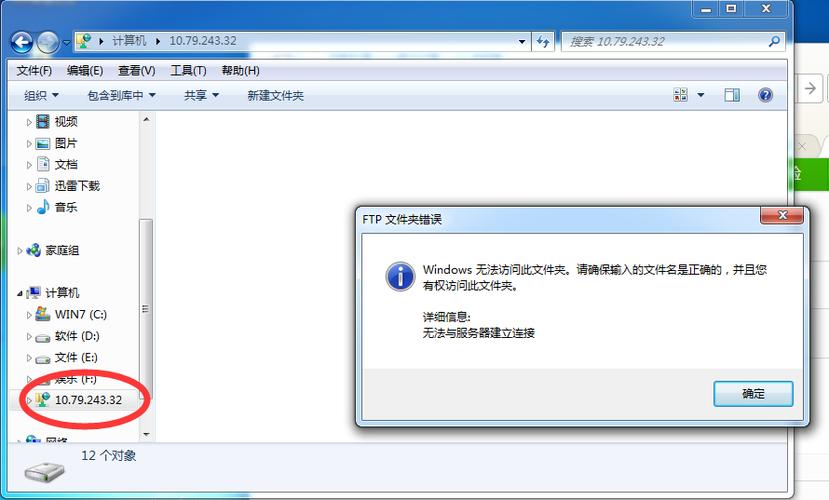This screenshot has width=829, height=500.
Task: Expand the 文件 (E:) node
Action: click(x=29, y=358)
